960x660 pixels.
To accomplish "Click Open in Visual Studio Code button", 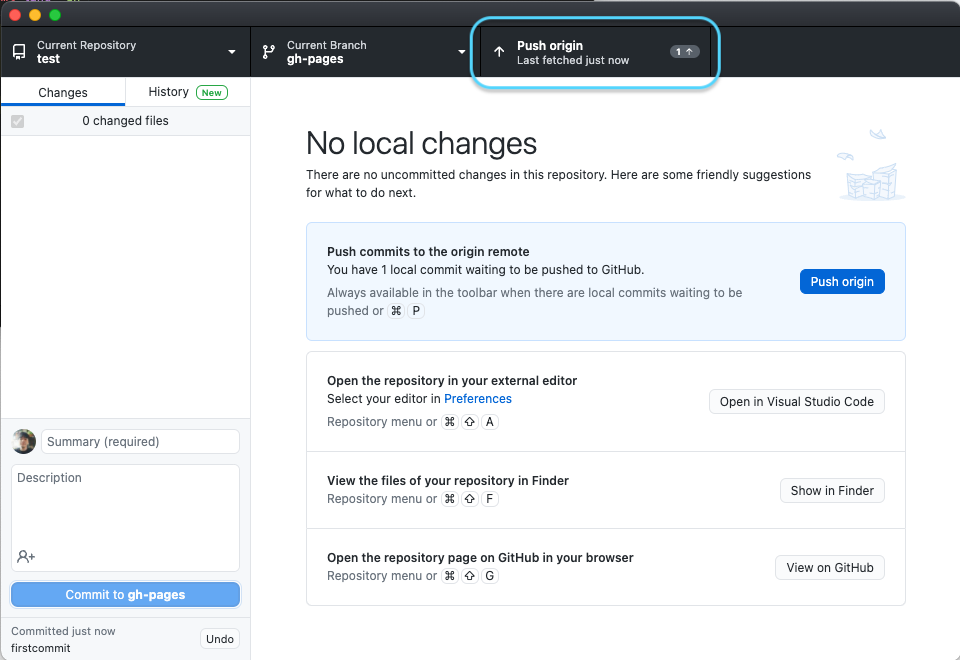I will [797, 402].
